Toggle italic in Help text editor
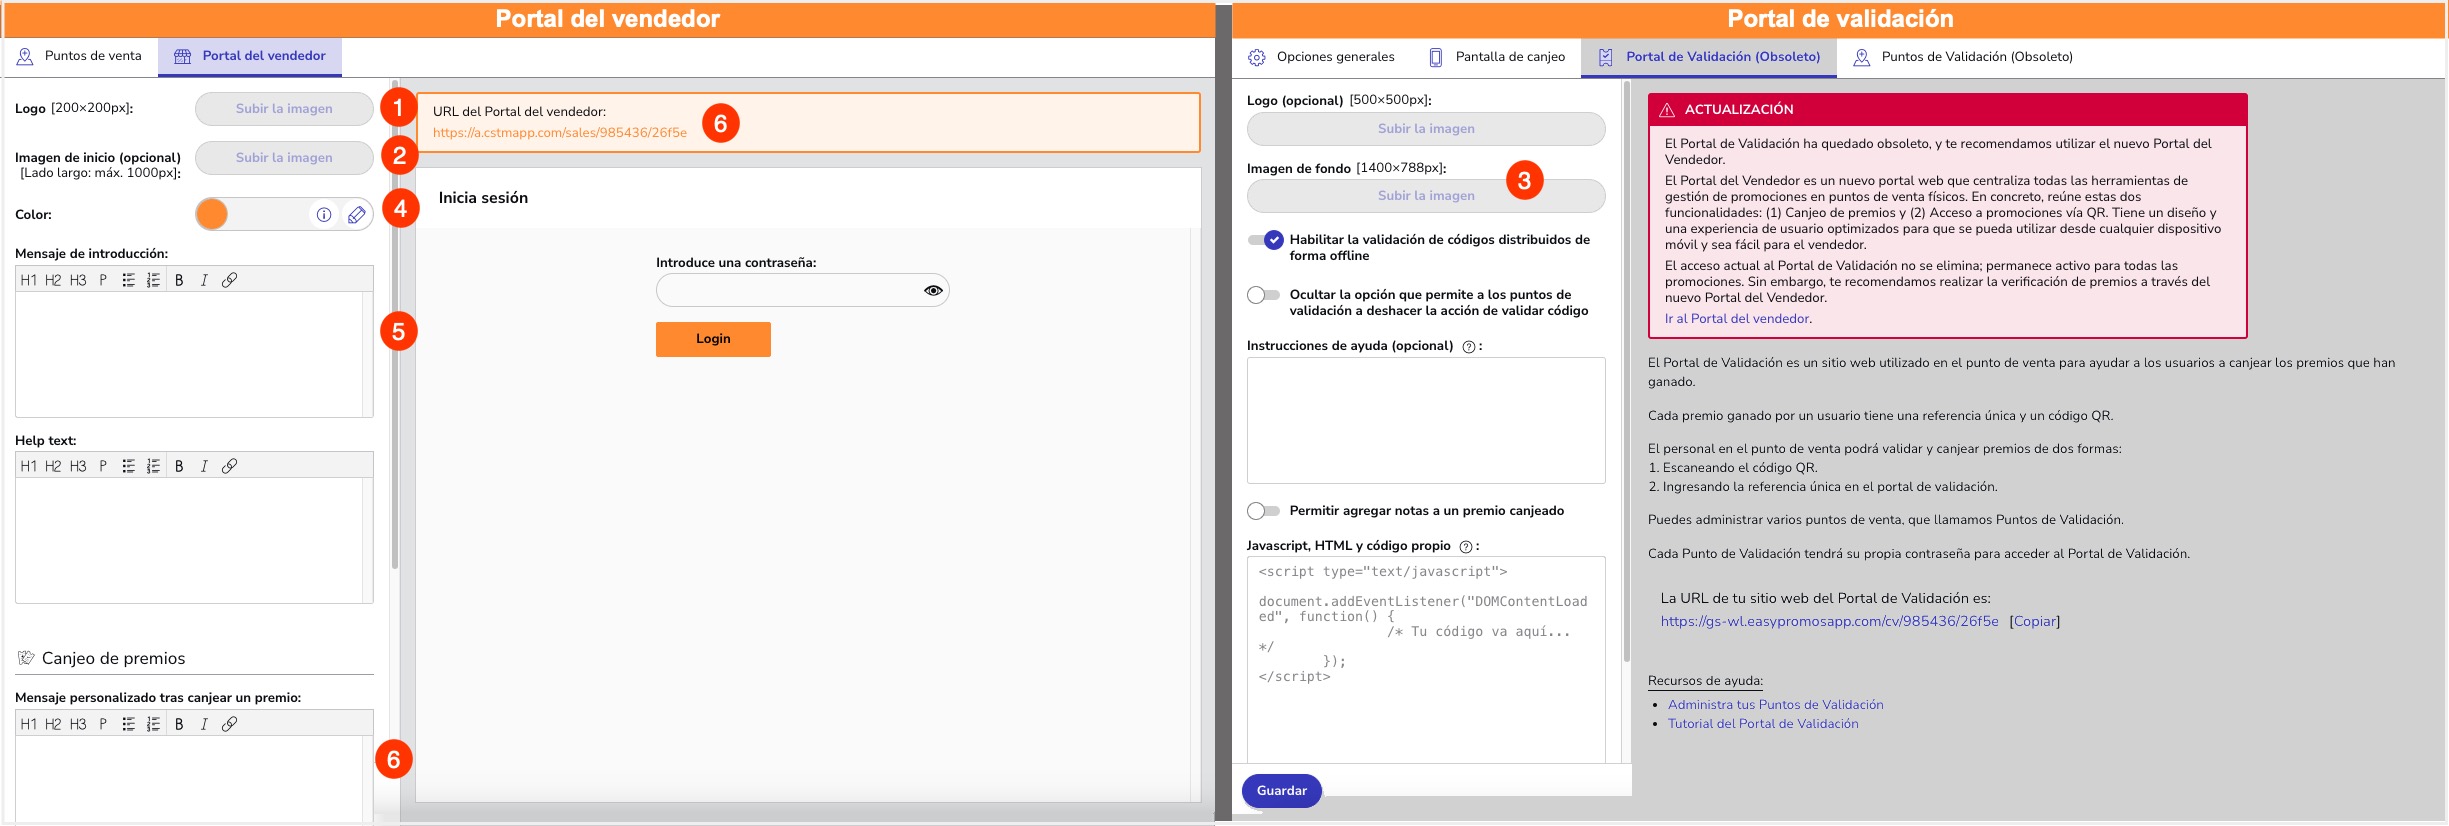 [x=204, y=466]
